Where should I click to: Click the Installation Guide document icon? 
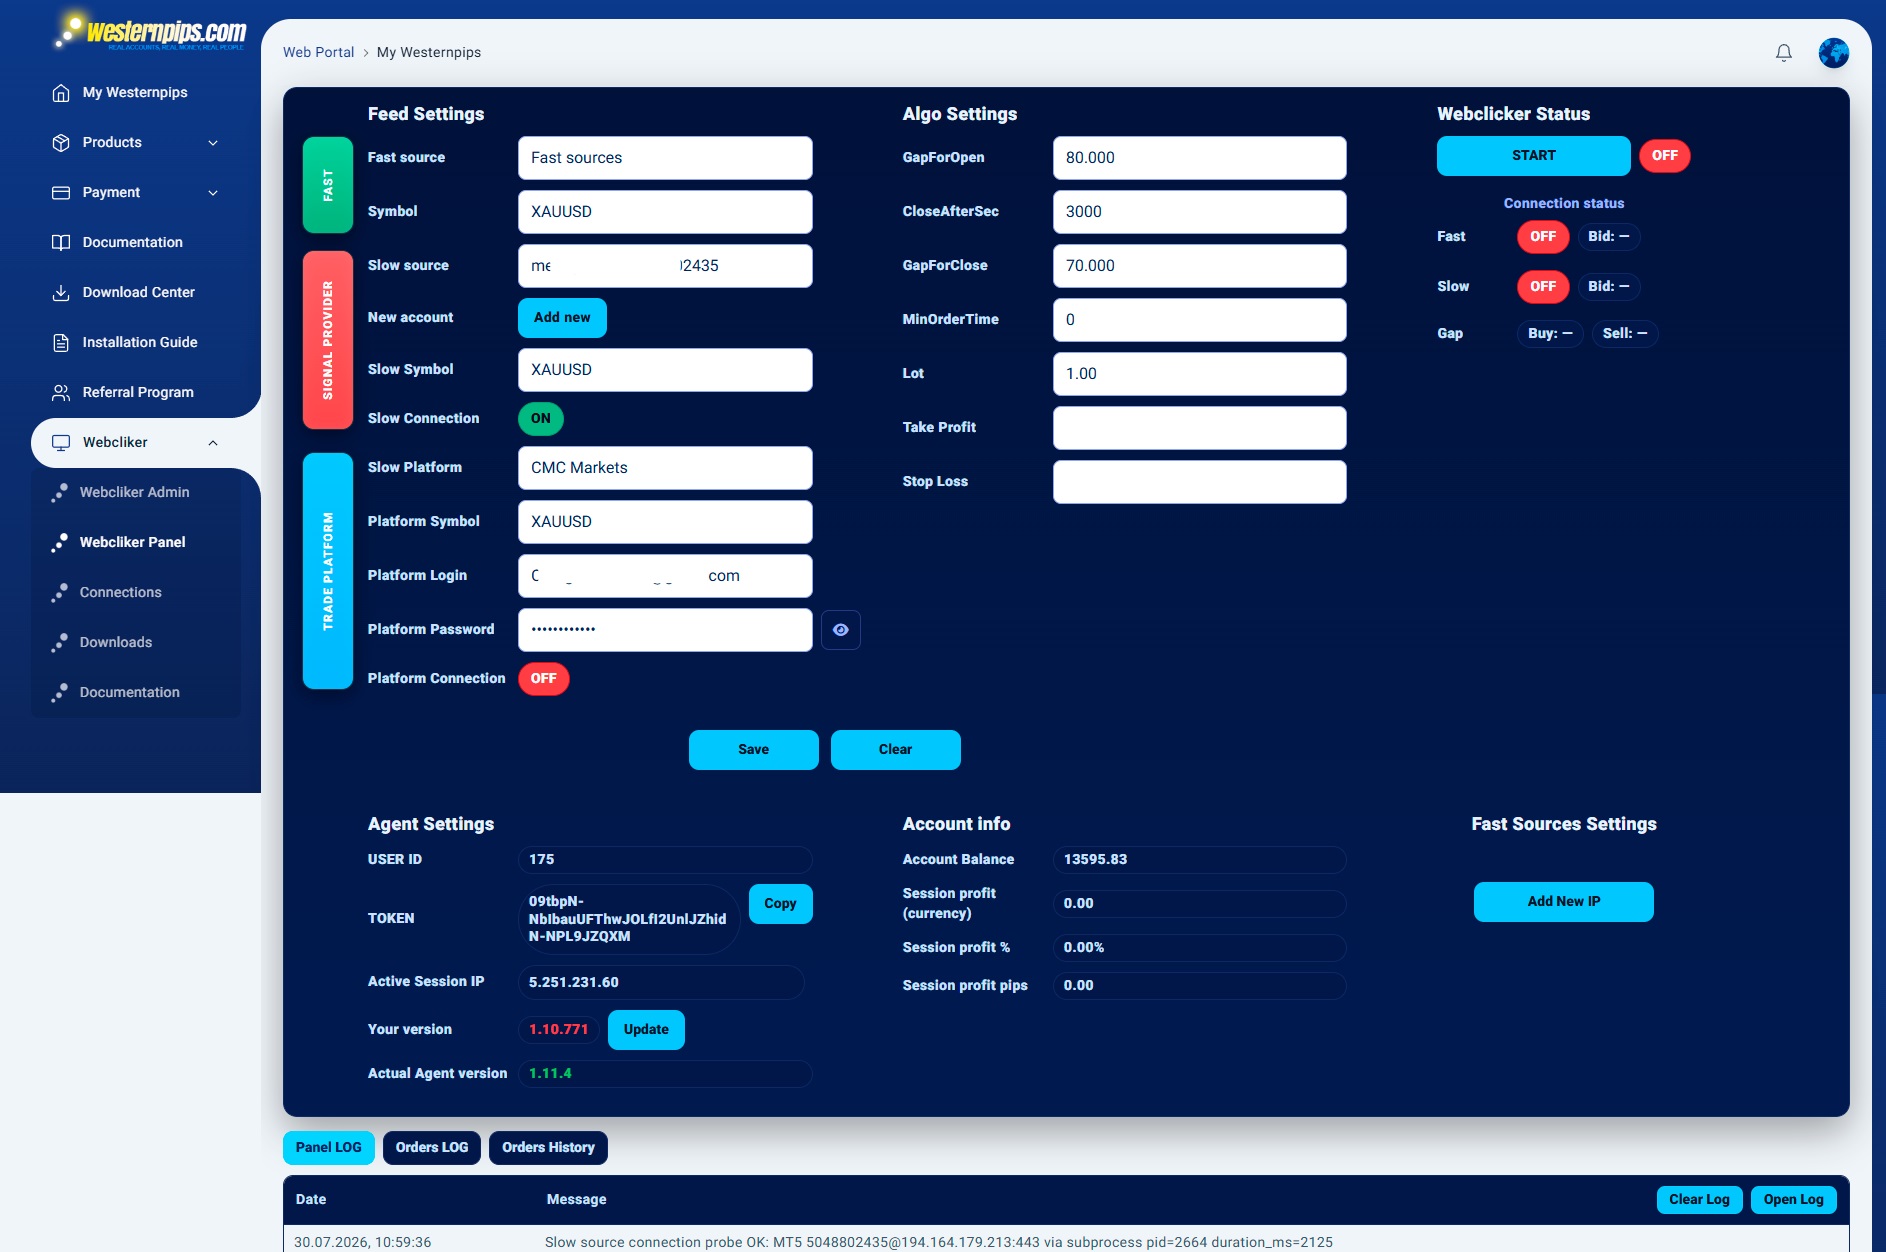(x=61, y=342)
